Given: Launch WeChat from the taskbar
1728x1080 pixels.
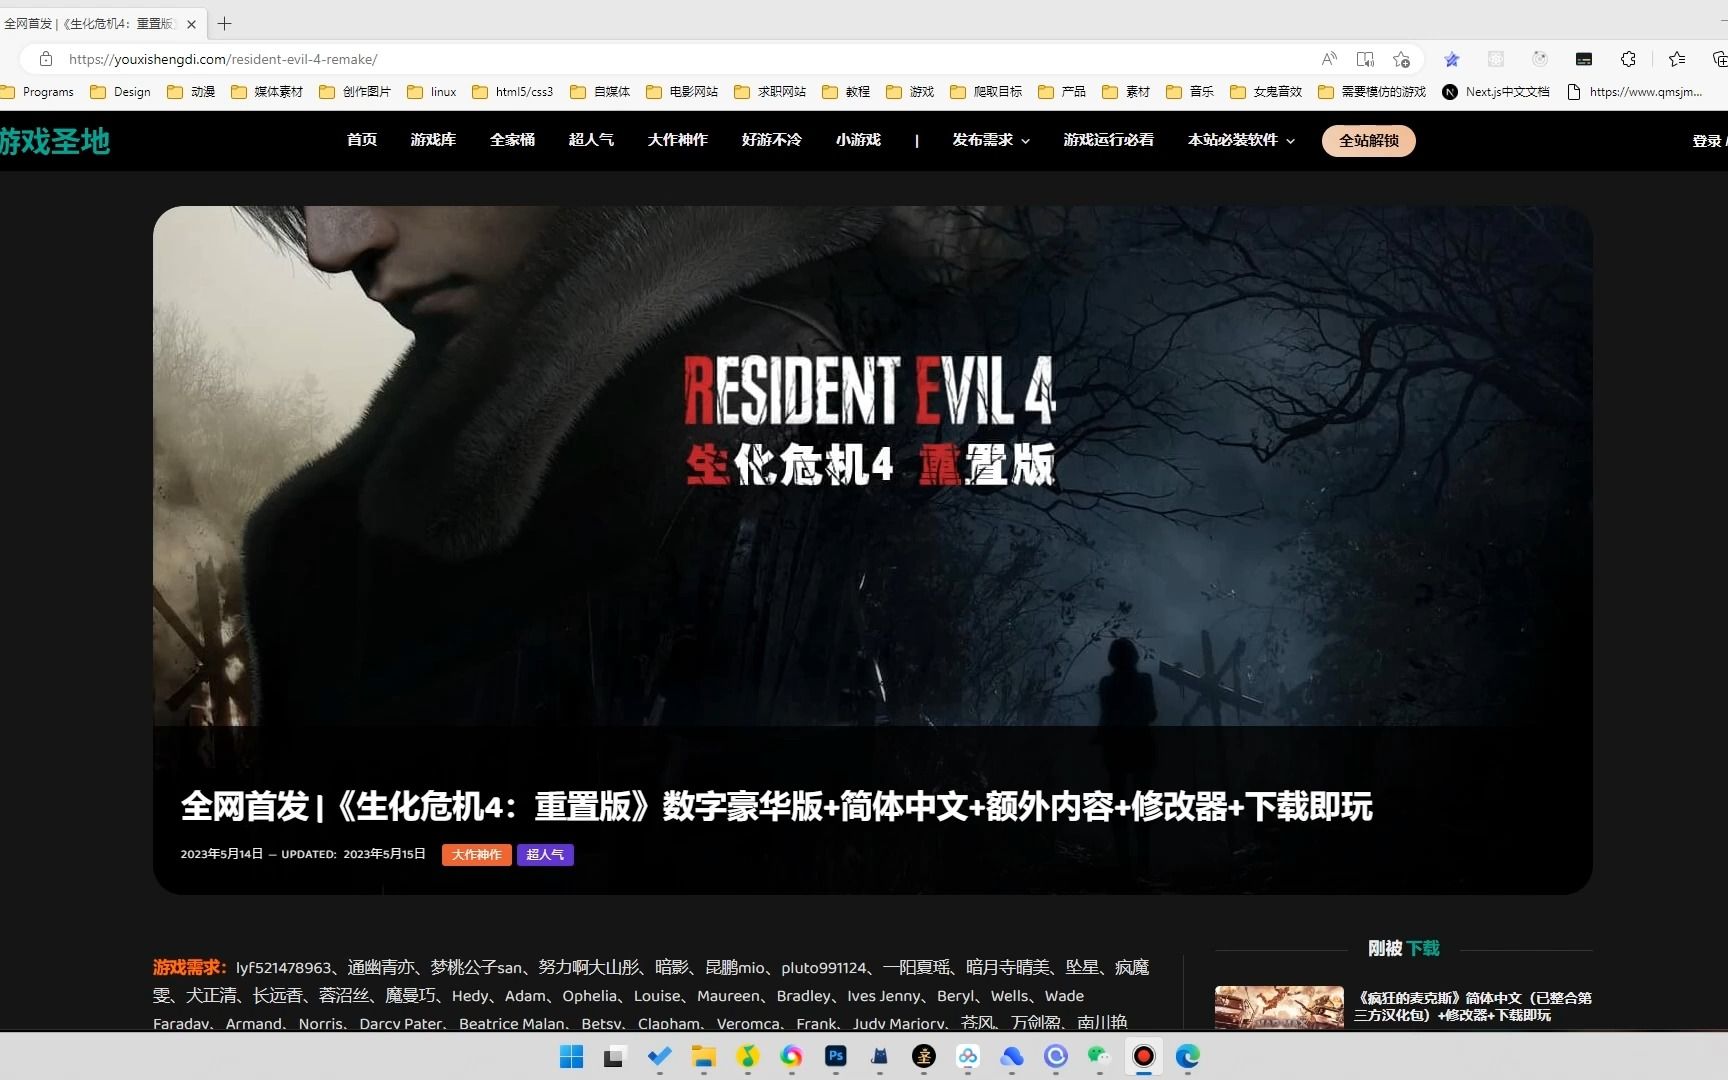Looking at the screenshot, I should [1099, 1057].
